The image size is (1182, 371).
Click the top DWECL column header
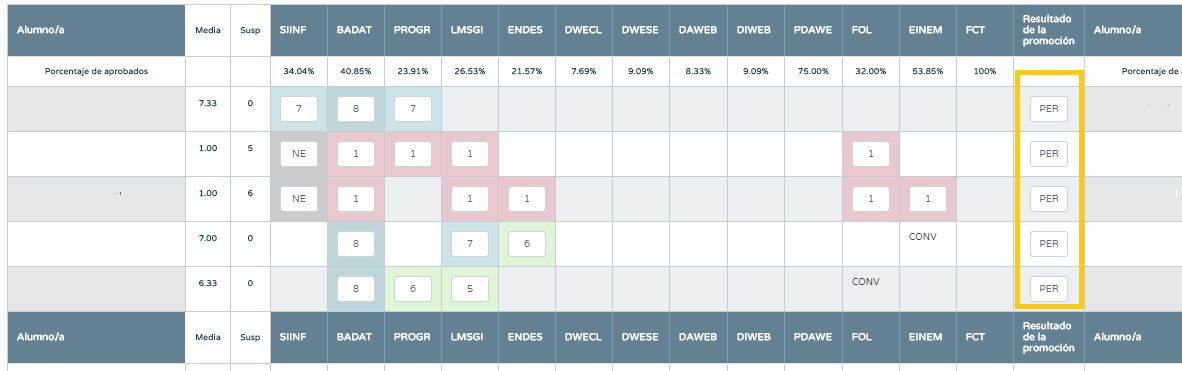pyautogui.click(x=583, y=30)
